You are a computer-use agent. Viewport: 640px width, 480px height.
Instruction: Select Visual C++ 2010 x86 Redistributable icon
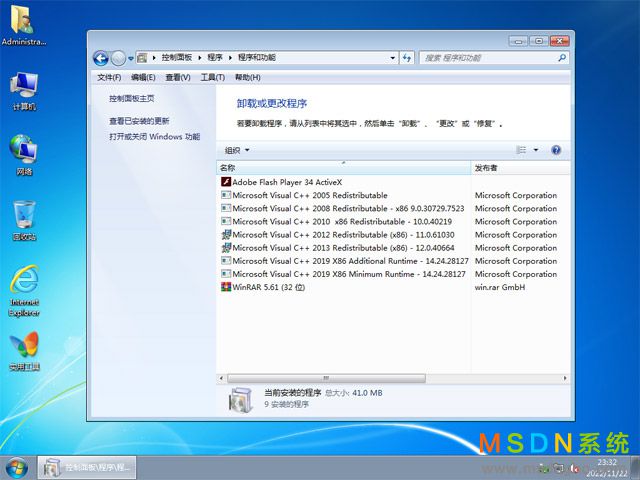[x=226, y=221]
